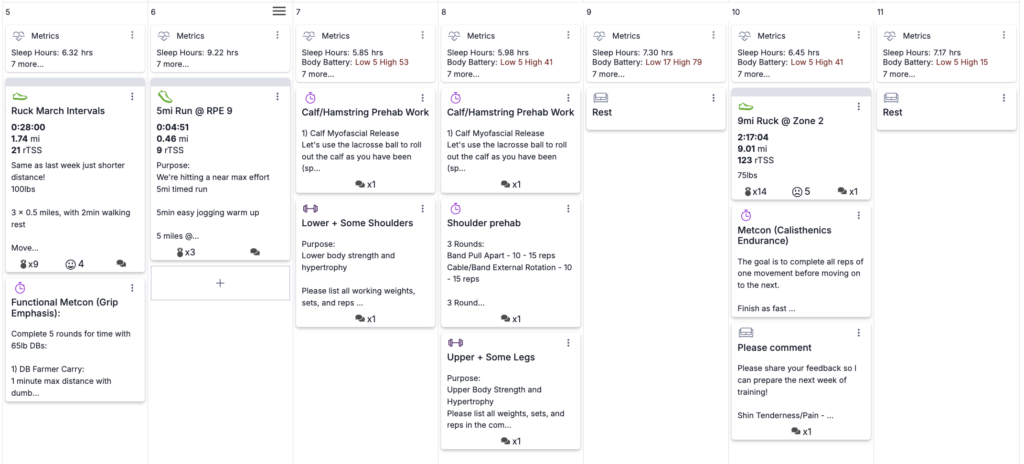Screen dimensions: 1024x464
Task: Click the dumbbell icon on Lower + Some Shoulders
Action: [310, 208]
